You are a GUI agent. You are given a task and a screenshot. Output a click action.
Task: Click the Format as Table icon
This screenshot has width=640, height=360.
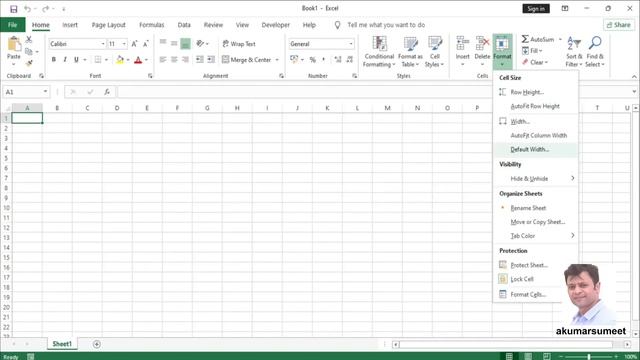410,43
